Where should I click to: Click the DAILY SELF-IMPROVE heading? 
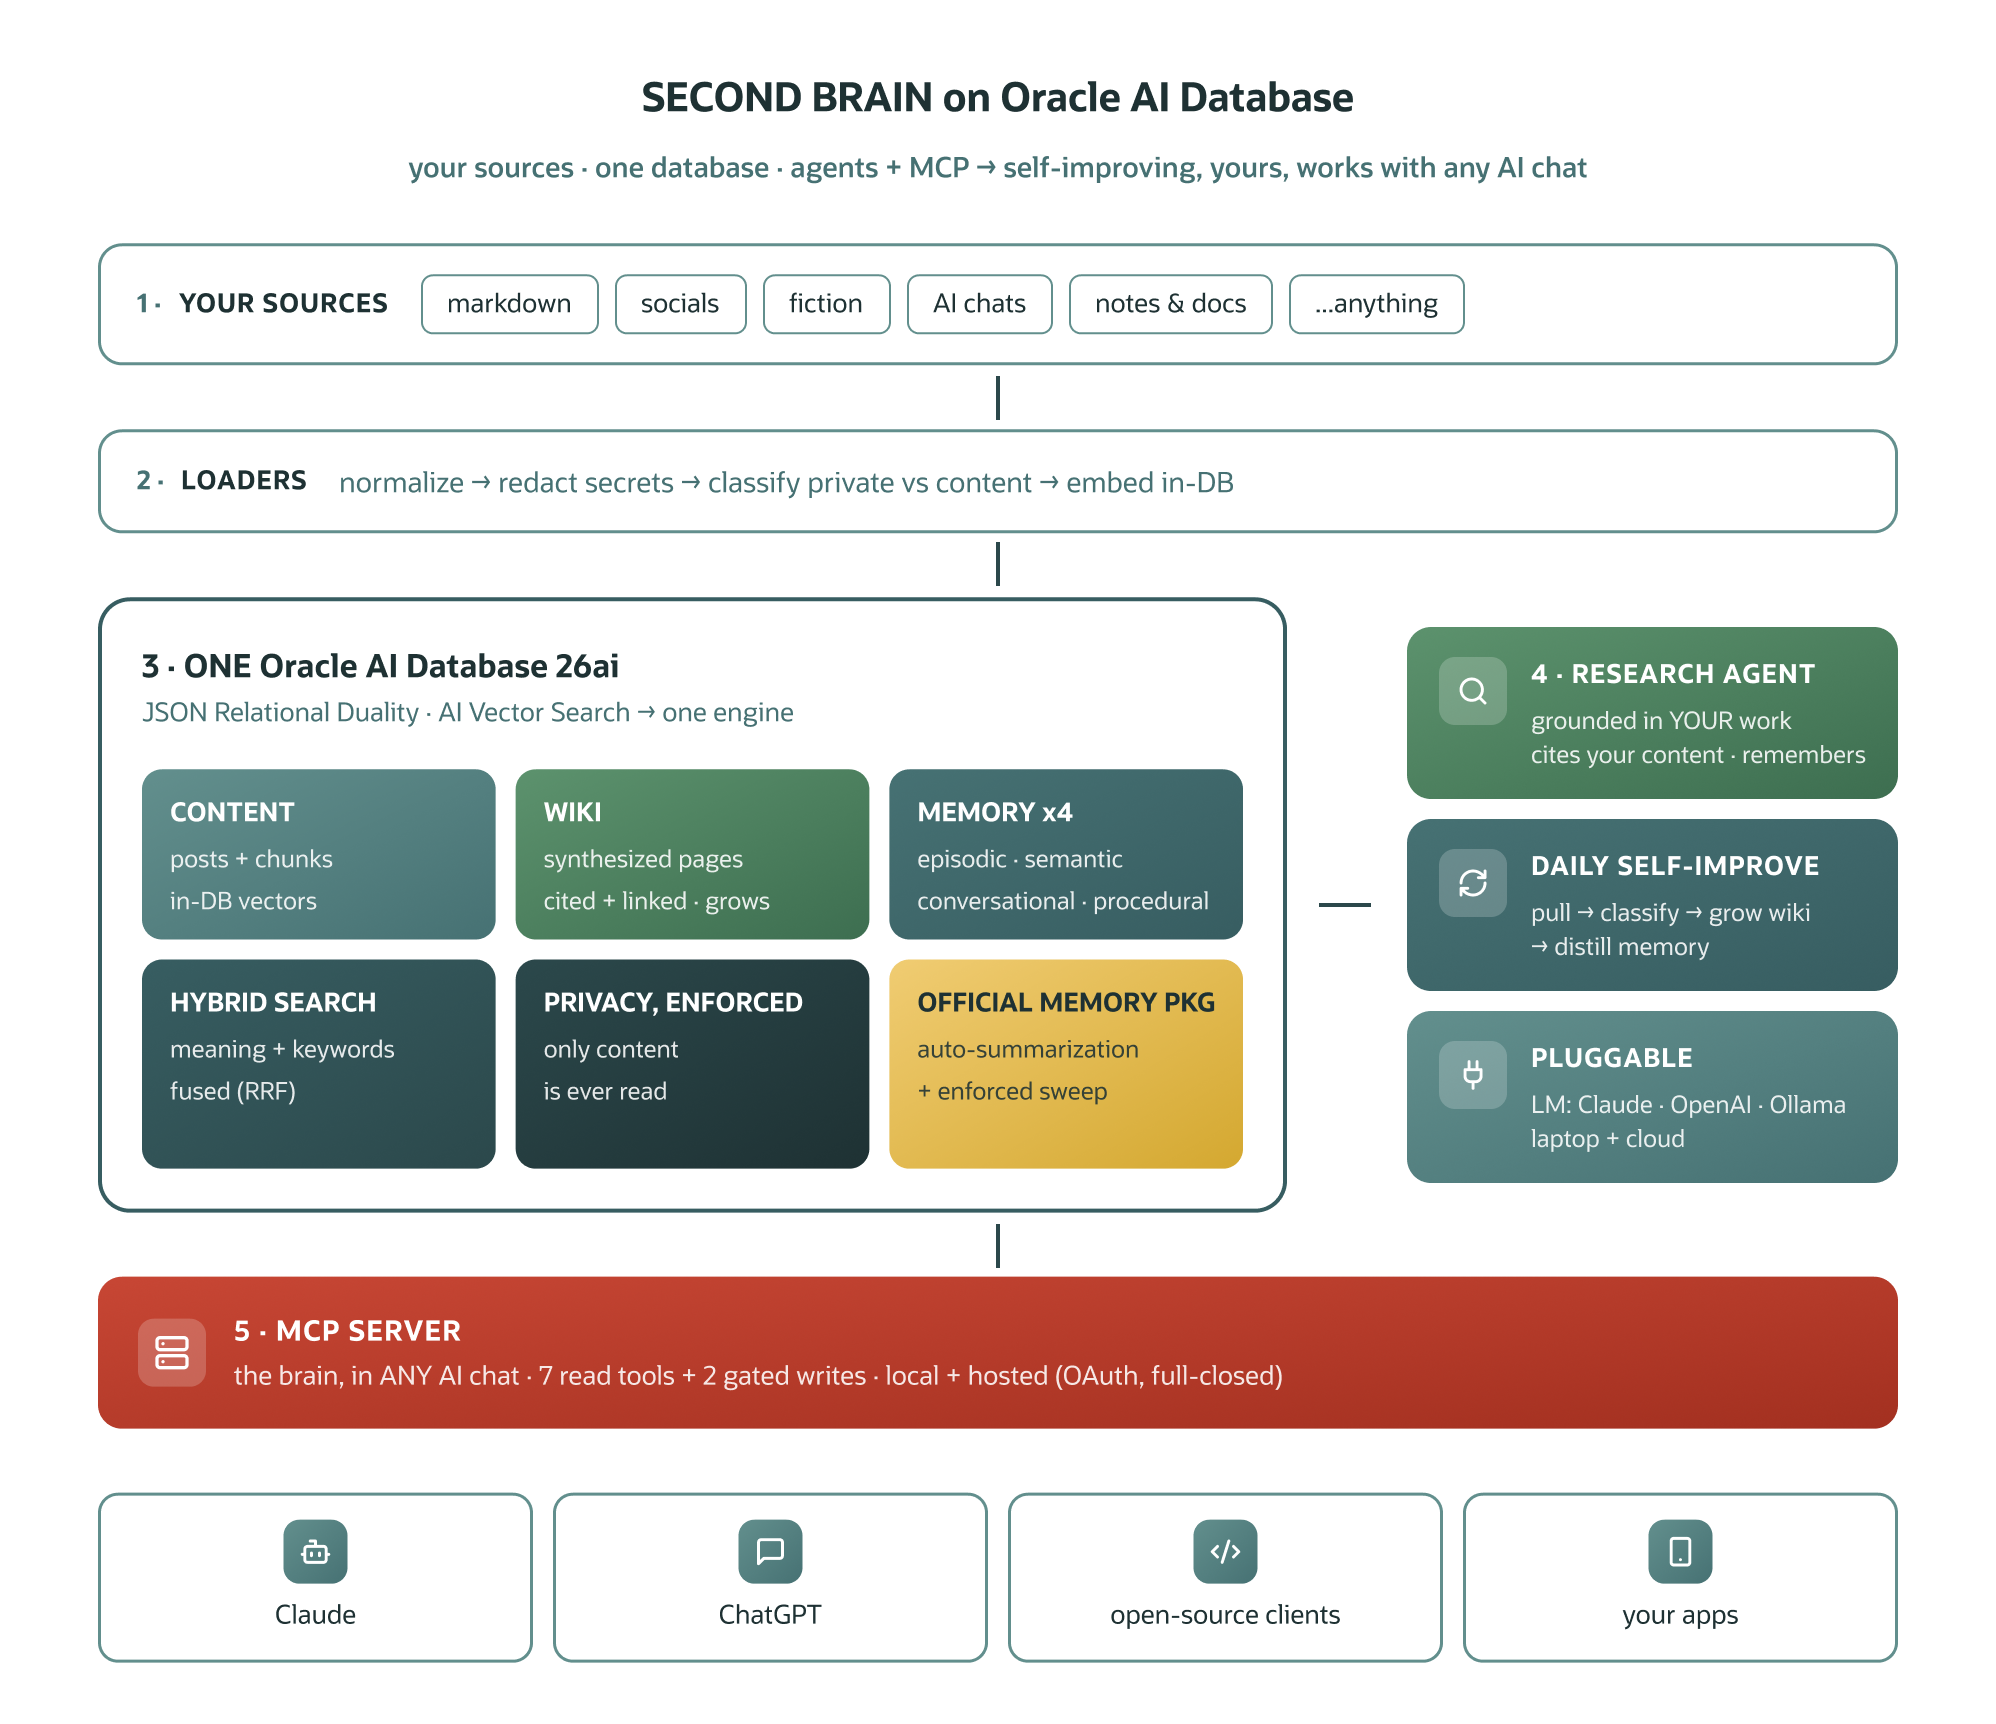(x=1674, y=866)
